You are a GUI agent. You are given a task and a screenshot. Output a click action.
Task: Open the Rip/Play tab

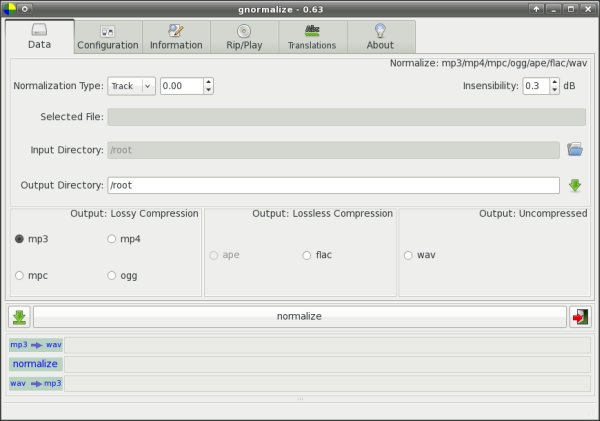244,38
